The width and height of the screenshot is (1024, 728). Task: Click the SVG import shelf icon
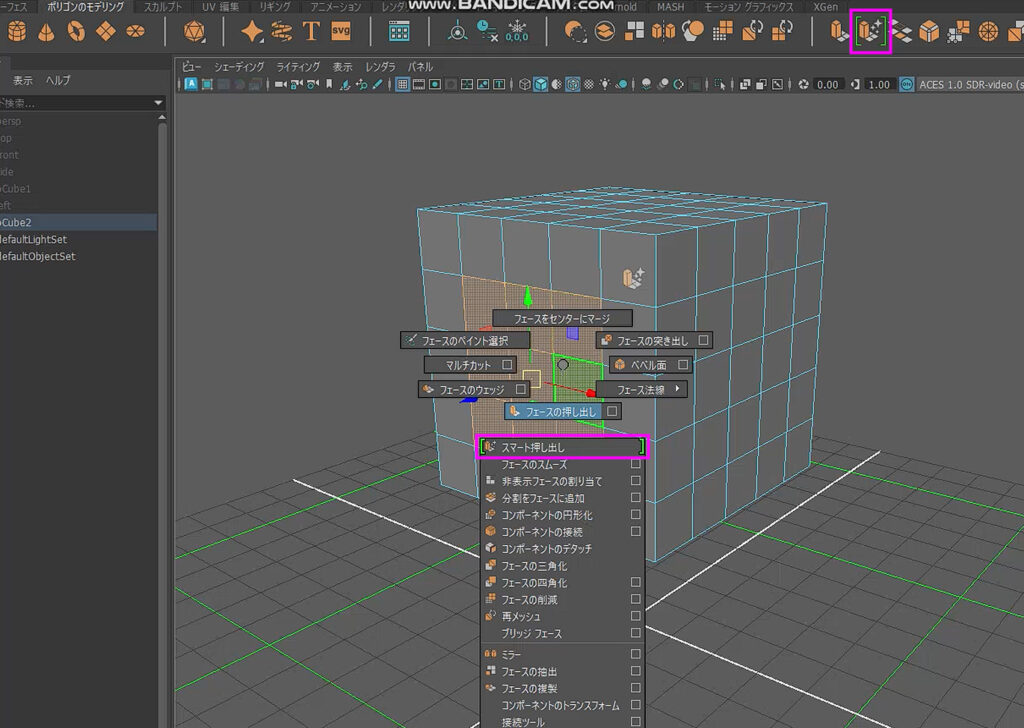[x=341, y=31]
